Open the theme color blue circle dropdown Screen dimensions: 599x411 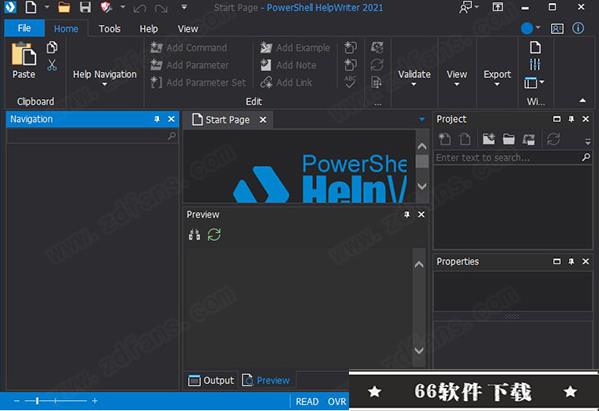click(x=531, y=28)
